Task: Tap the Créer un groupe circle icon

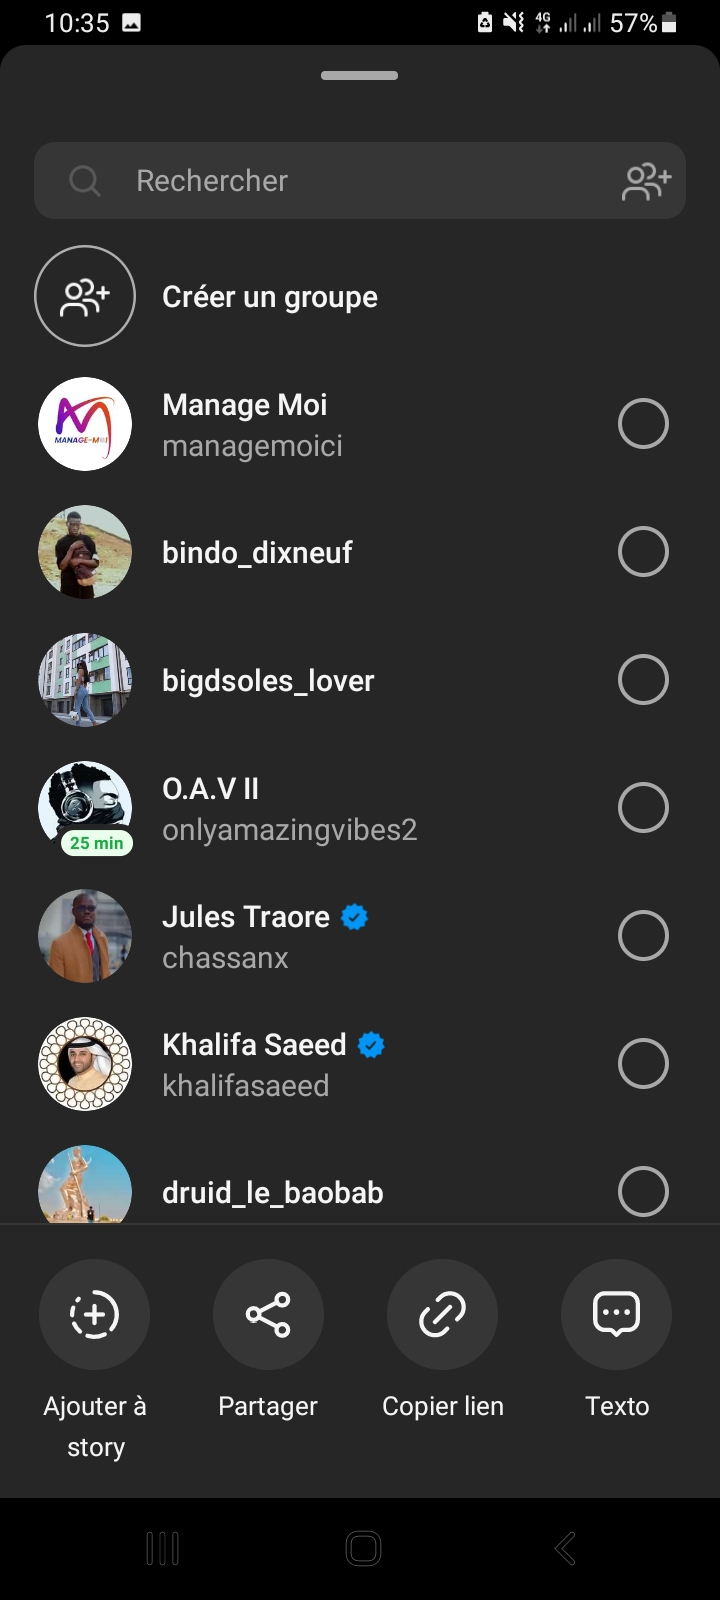Action: (85, 296)
